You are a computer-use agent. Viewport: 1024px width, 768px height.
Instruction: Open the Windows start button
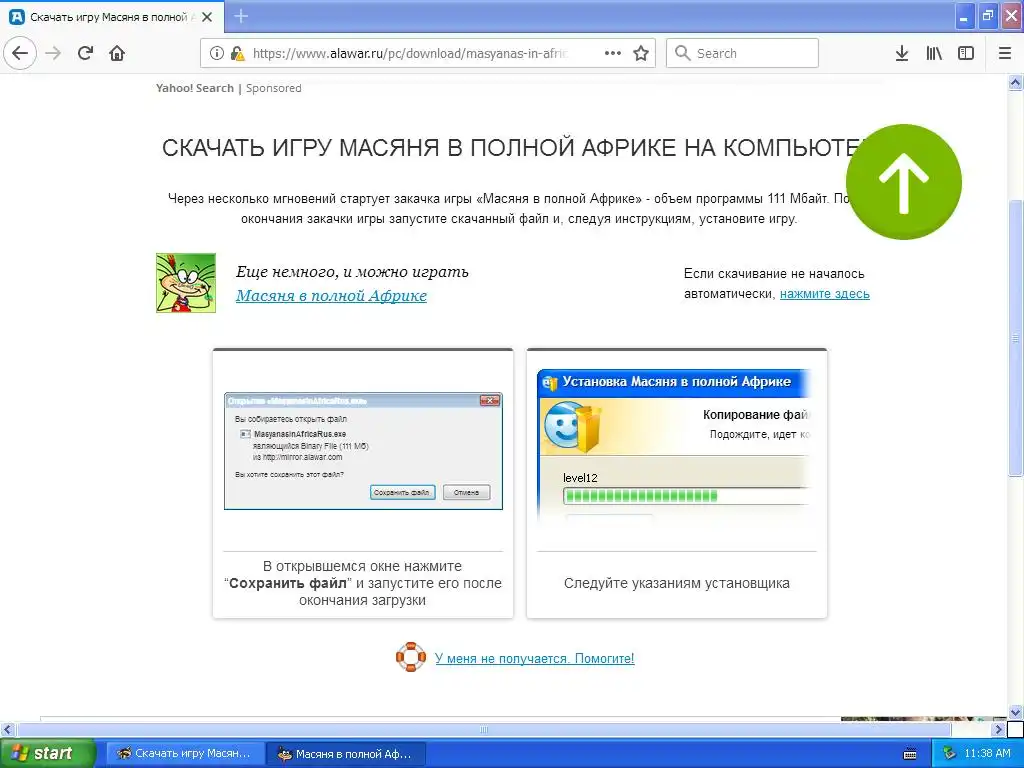(47, 753)
